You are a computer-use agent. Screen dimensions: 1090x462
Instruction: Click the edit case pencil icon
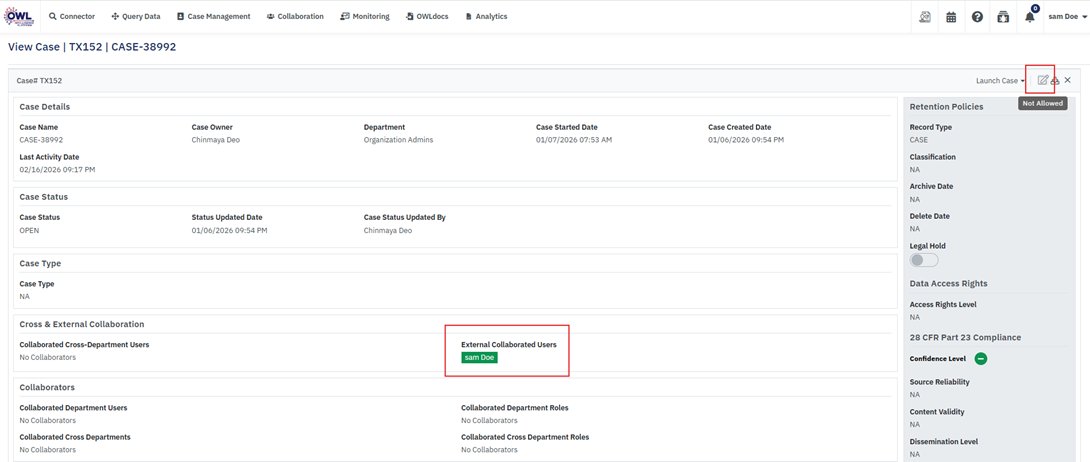click(x=1042, y=80)
